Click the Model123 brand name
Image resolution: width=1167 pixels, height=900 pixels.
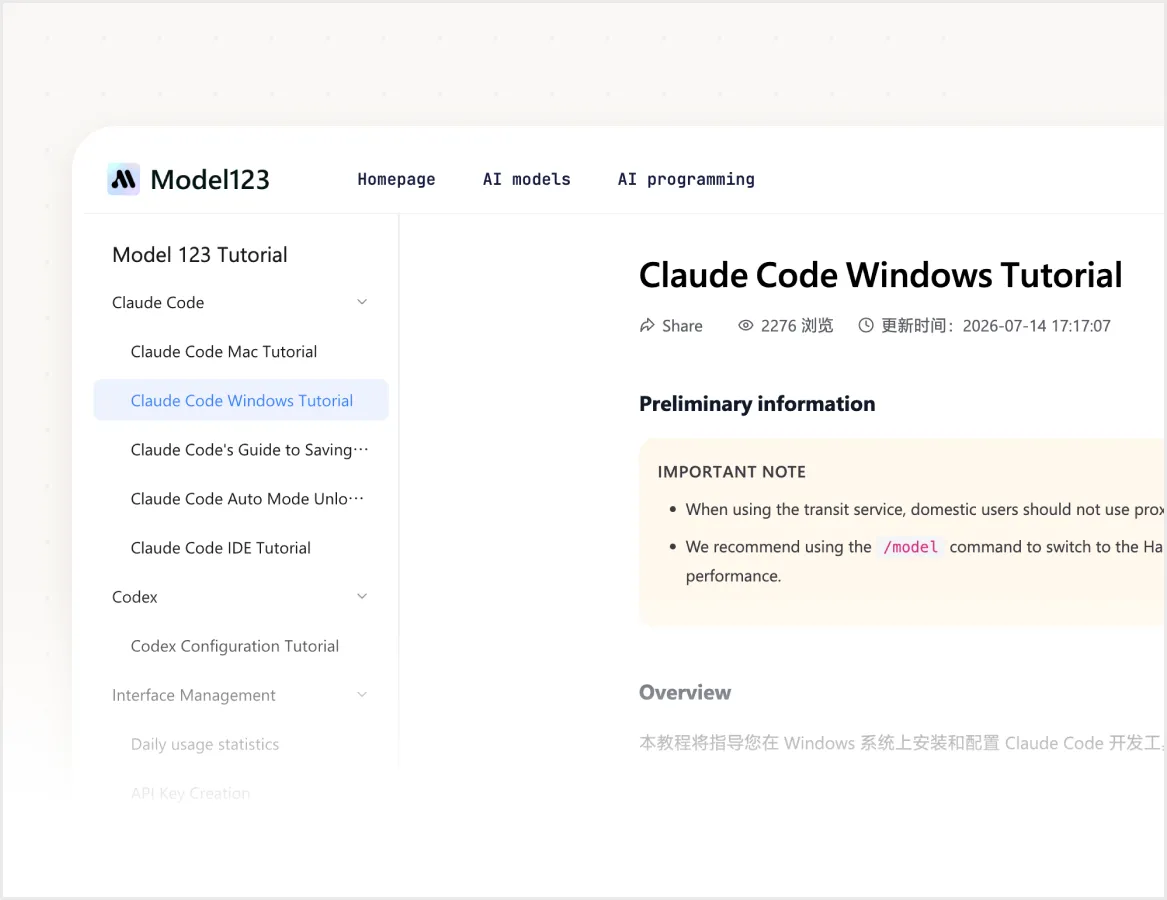tap(210, 179)
